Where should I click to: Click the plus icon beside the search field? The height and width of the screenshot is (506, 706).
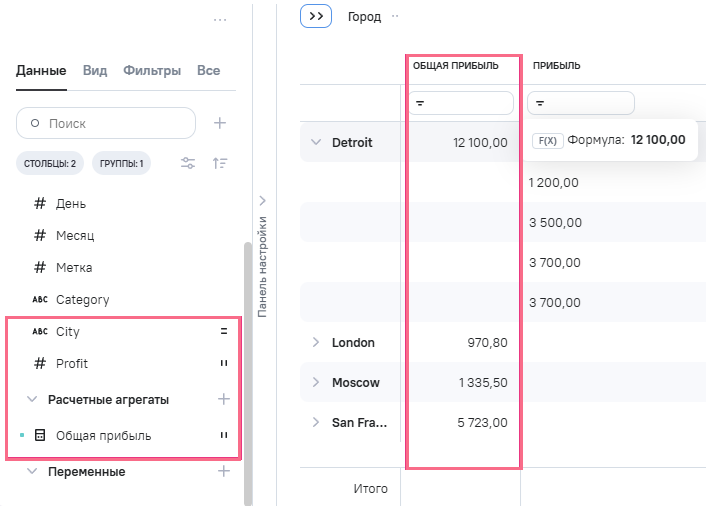[220, 123]
